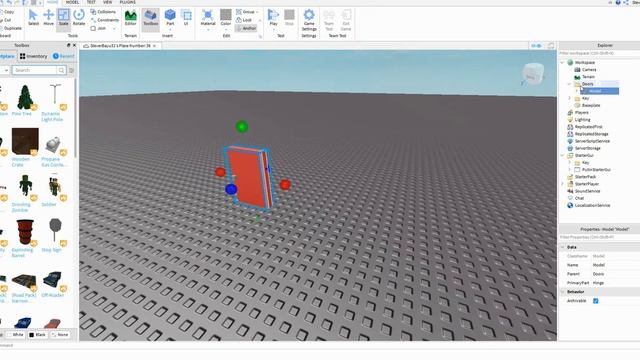Open the UI insert tool
This screenshot has height=360, width=640.
coord(186,18)
